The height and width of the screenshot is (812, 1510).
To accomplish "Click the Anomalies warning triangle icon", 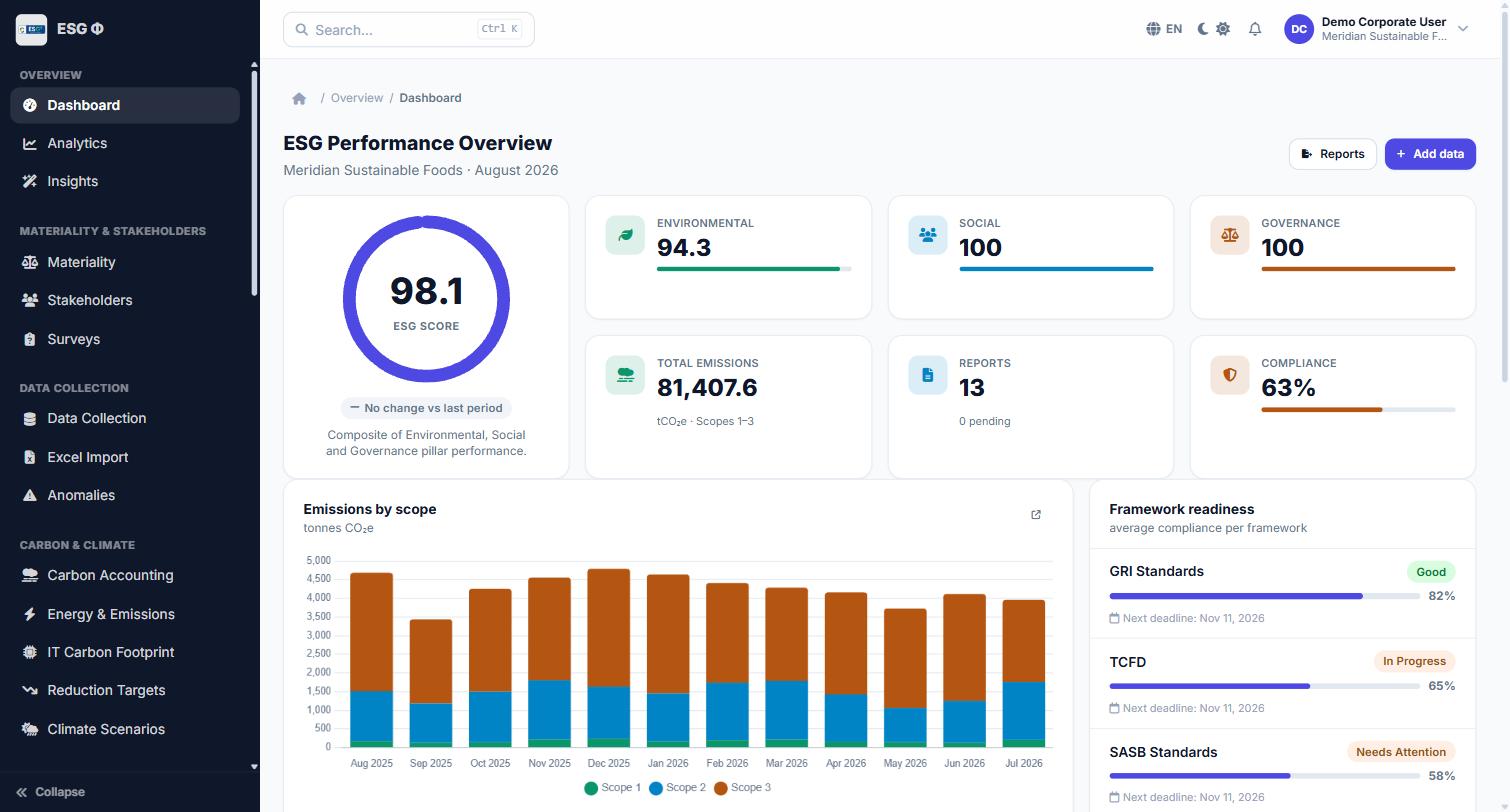I will (29, 495).
